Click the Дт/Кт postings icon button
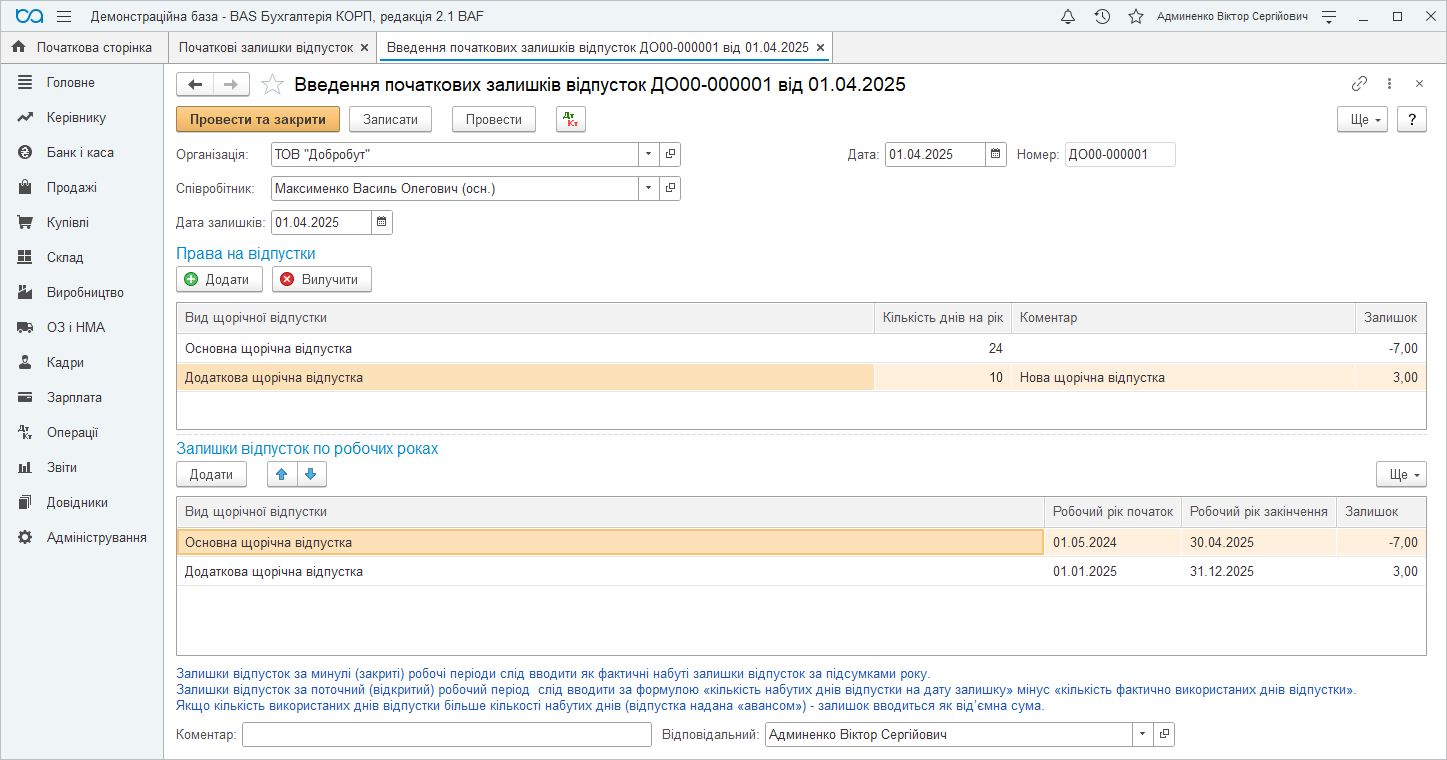Image resolution: width=1447 pixels, height=760 pixels. [x=570, y=119]
